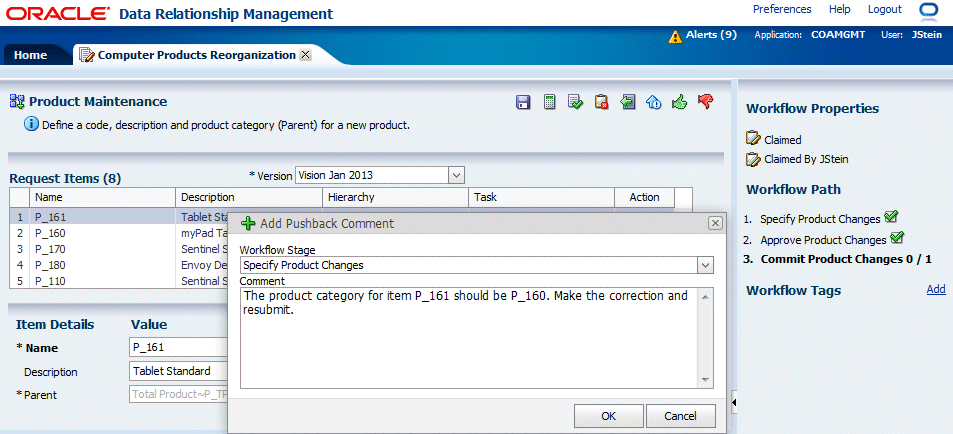Approve request with green thumbs-up icon
953x434 pixels.
[x=680, y=102]
